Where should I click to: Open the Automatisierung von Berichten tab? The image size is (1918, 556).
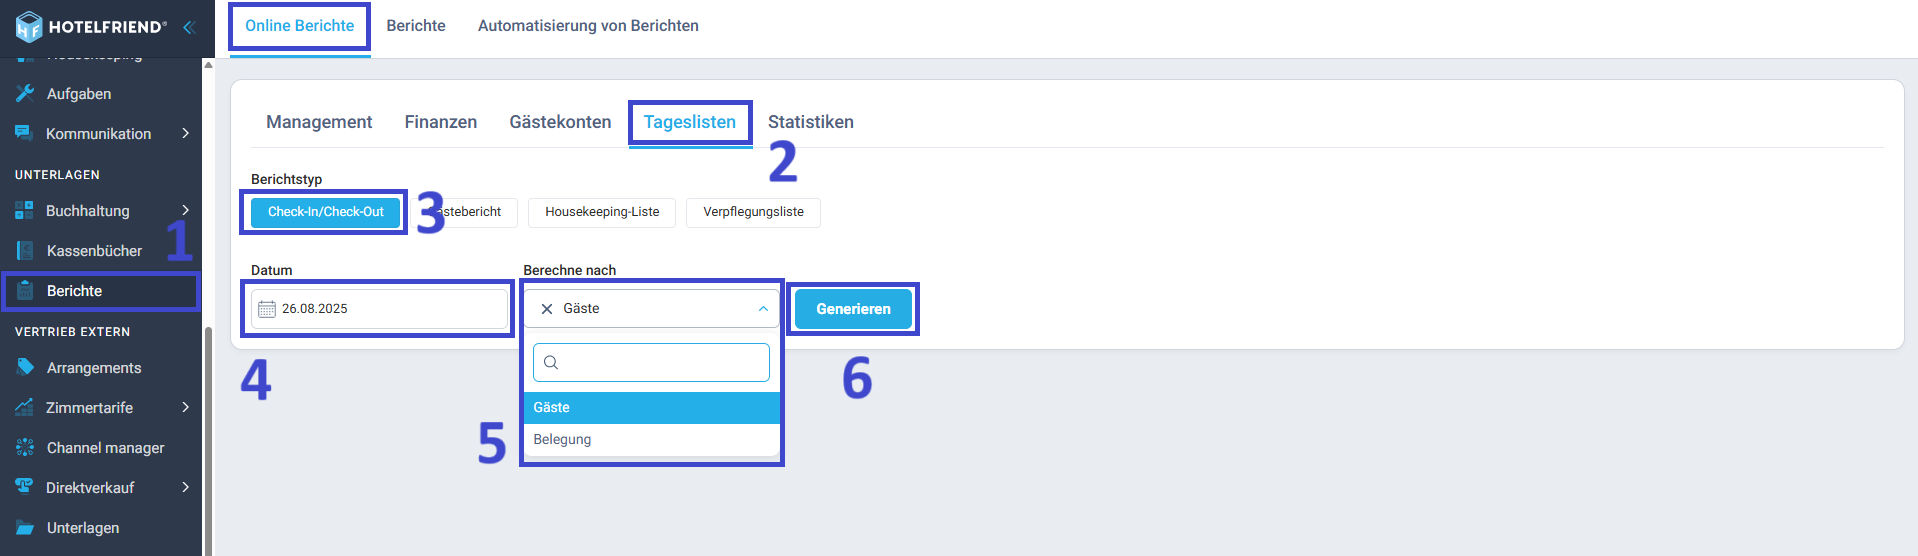[x=588, y=26]
